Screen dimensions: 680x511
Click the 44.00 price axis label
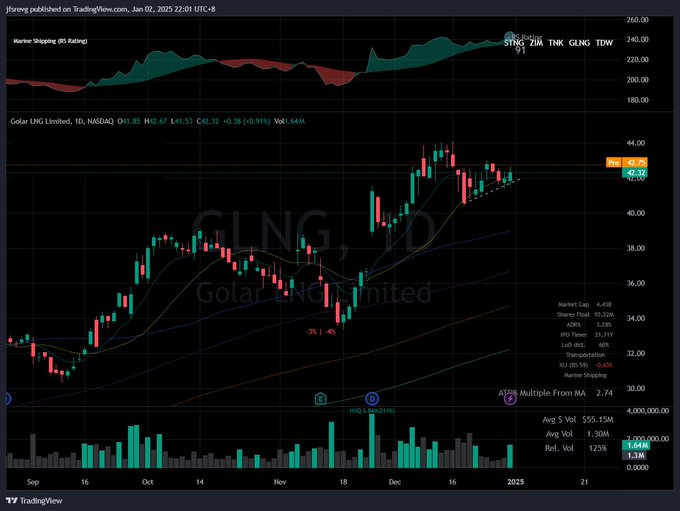point(635,143)
